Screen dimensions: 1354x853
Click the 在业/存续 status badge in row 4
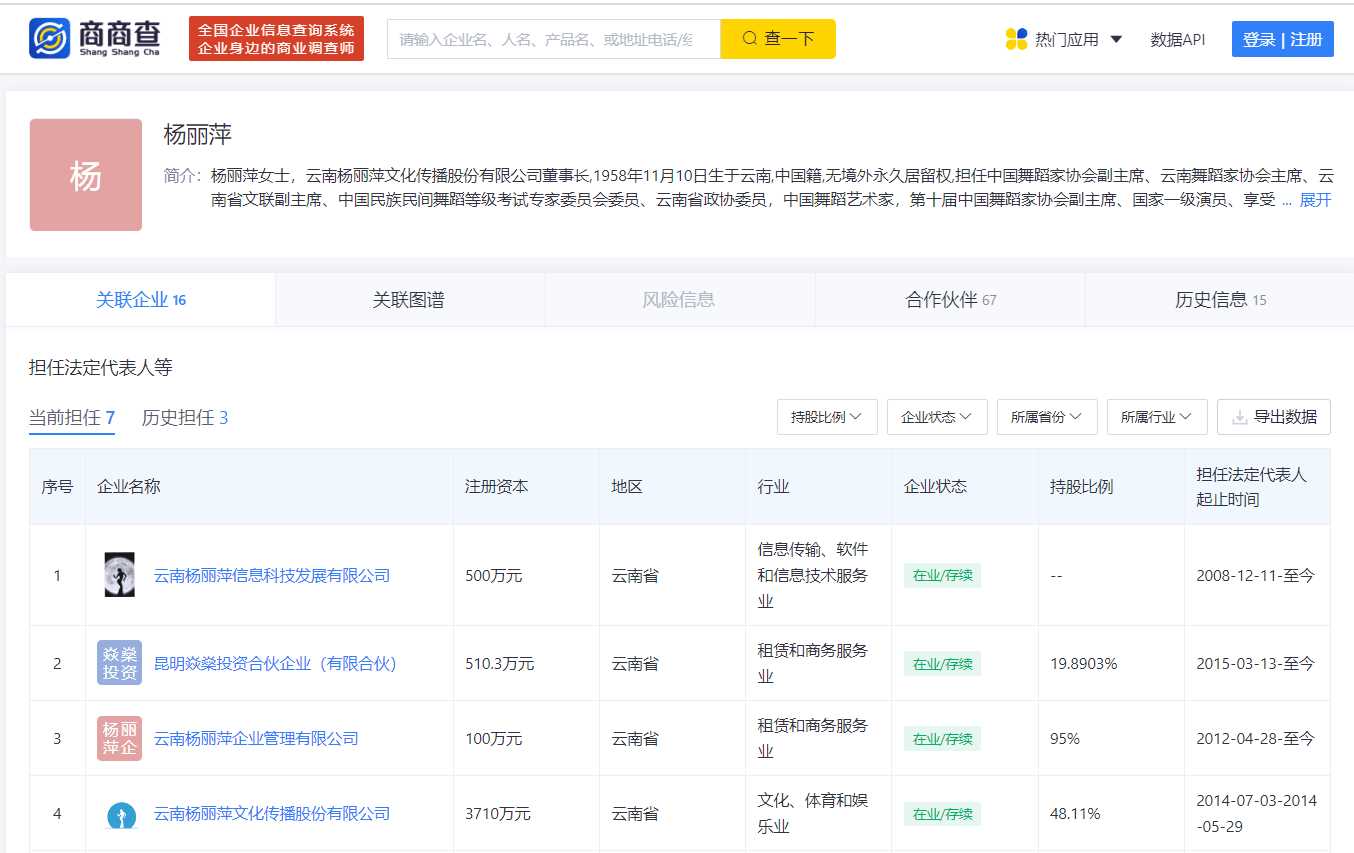coord(942,813)
